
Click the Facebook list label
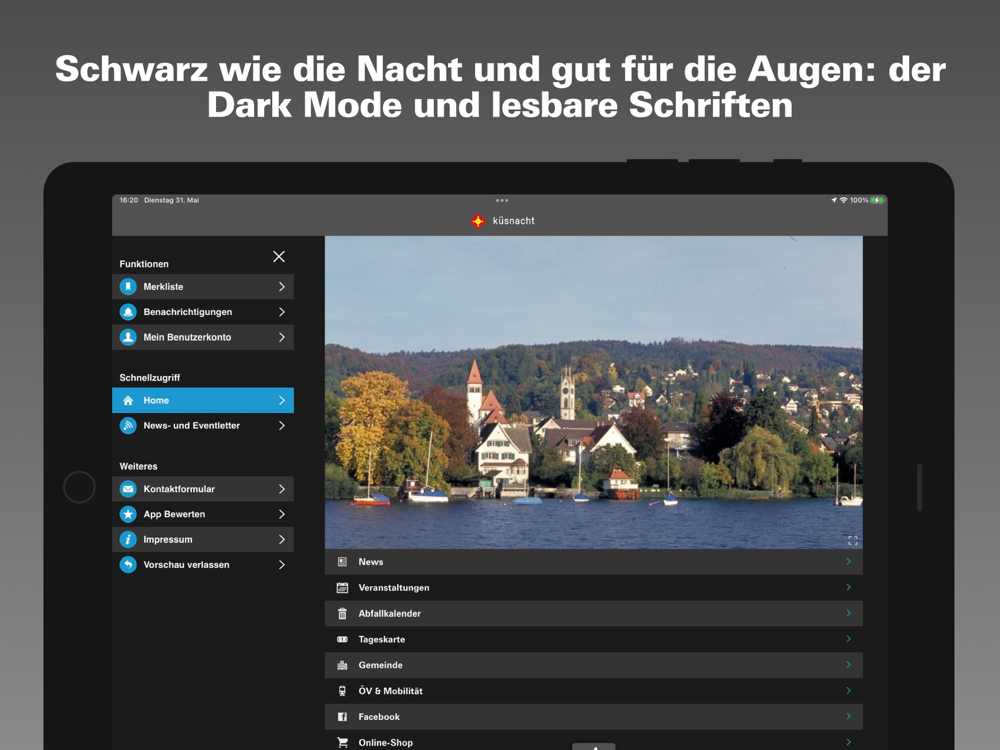tap(379, 717)
